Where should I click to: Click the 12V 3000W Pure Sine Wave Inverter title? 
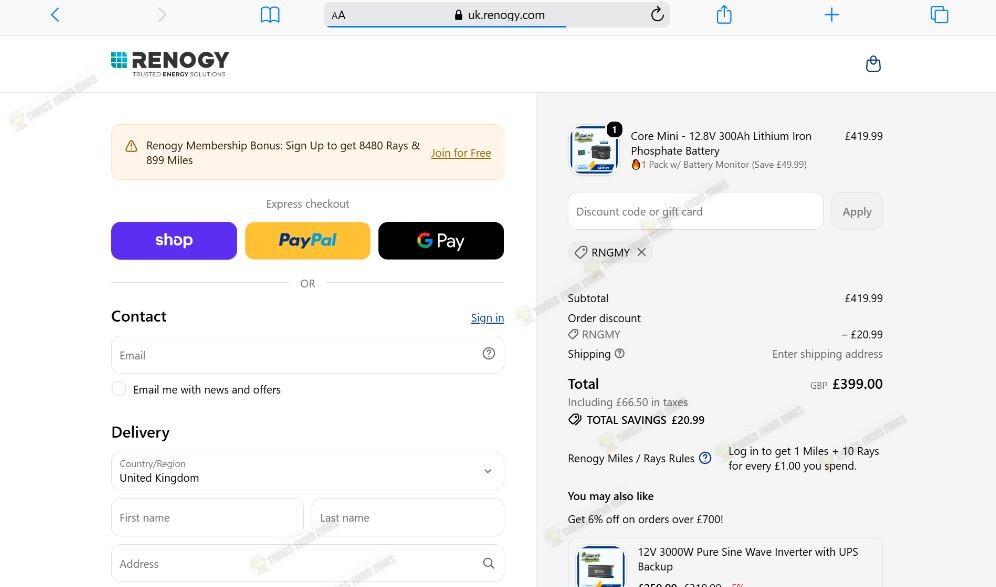point(748,559)
